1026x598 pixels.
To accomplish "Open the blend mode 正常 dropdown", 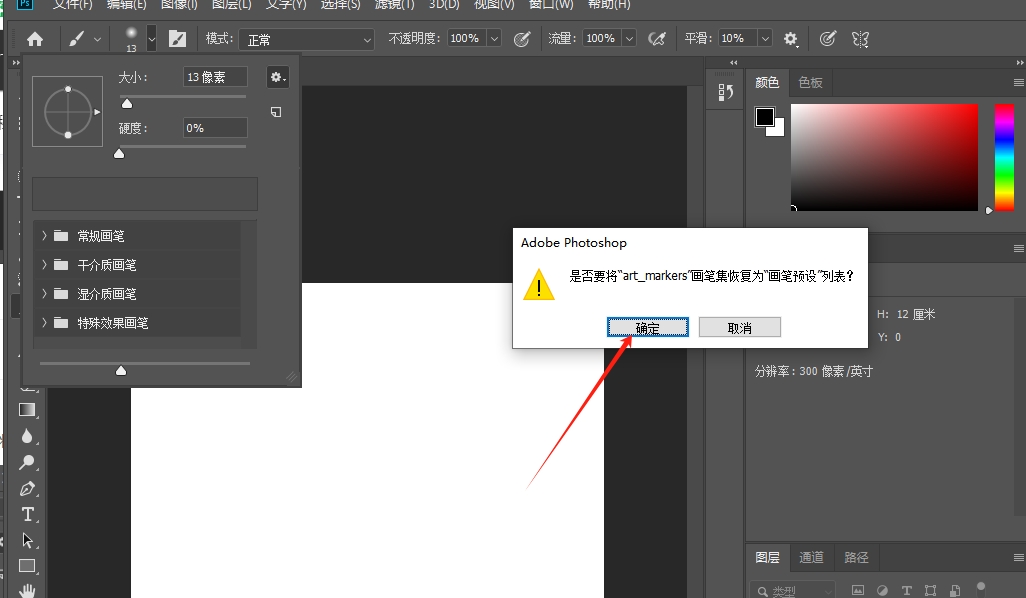I will point(305,39).
